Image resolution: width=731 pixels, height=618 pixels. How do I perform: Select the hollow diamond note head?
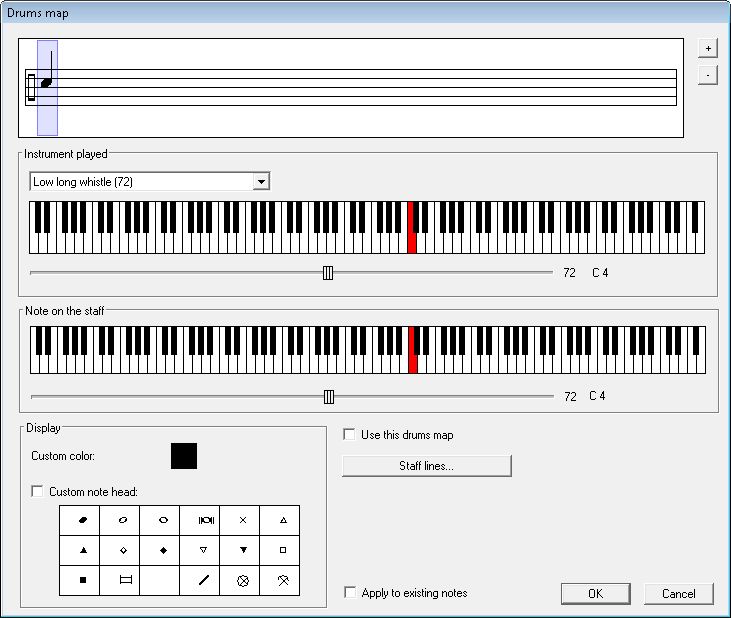tap(122, 550)
